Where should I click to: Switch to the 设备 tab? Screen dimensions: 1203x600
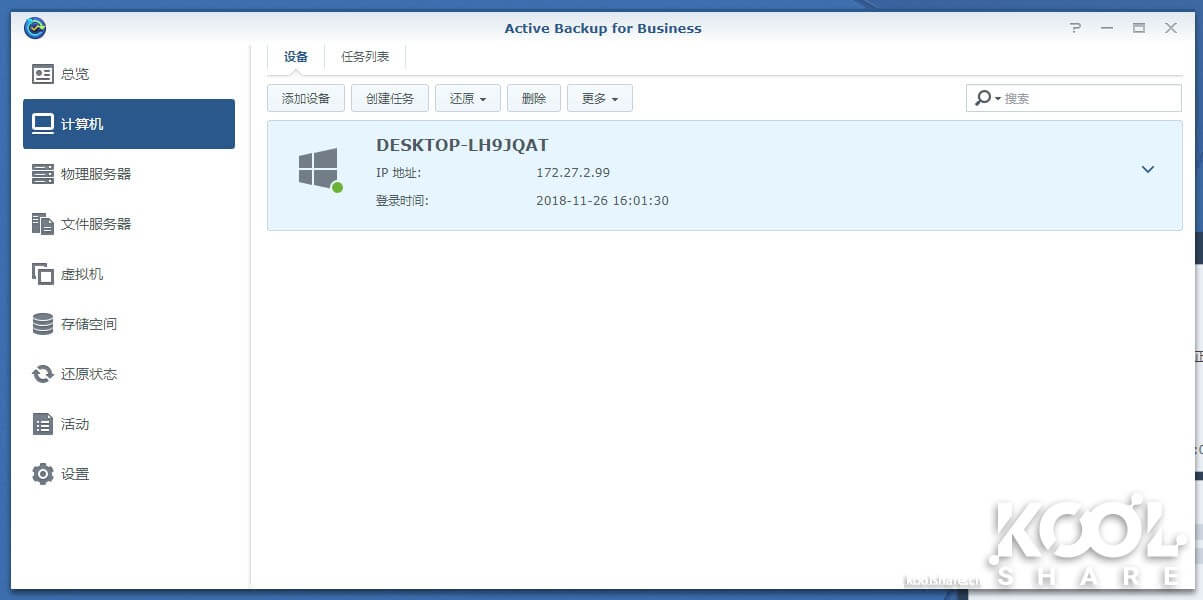(x=296, y=57)
